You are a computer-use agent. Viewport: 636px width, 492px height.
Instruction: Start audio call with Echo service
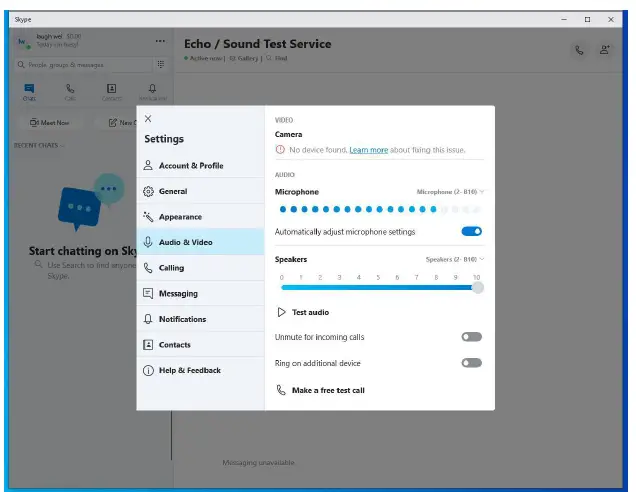[x=579, y=50]
